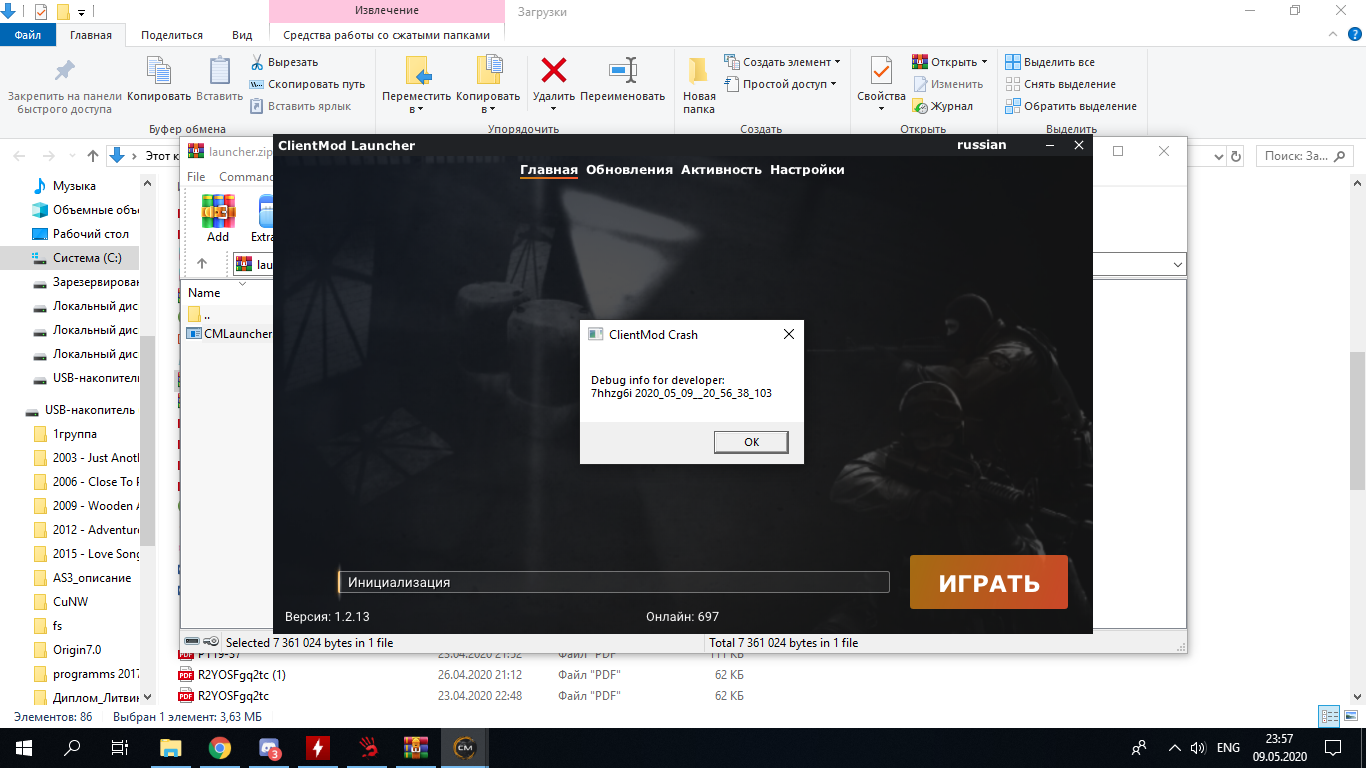
Task: Open the Настройки launcher tab
Action: coord(806,170)
